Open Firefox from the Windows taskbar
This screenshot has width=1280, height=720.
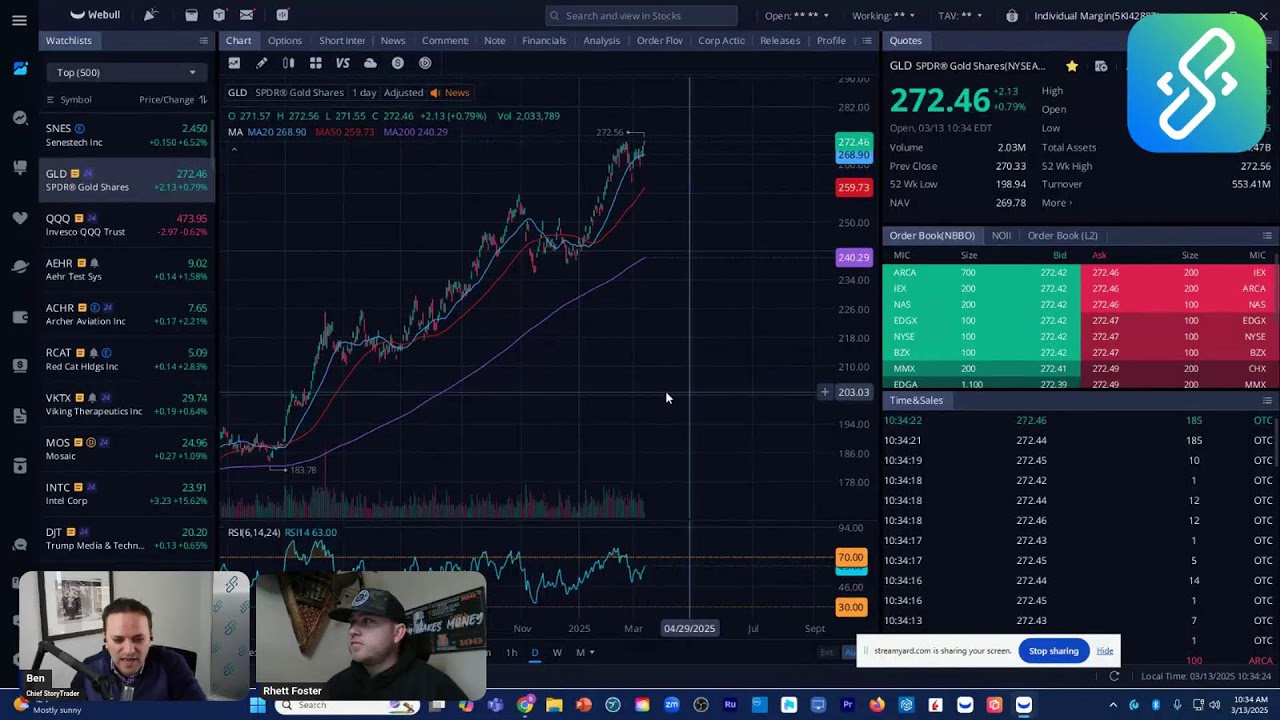coord(877,705)
